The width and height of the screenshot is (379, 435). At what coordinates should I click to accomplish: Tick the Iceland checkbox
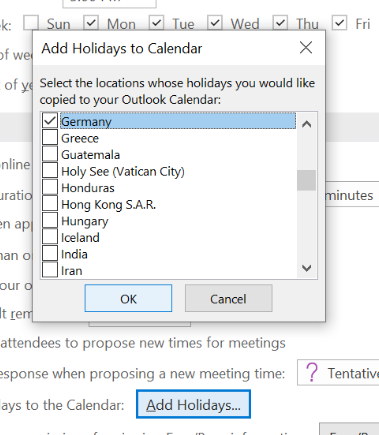click(x=50, y=237)
